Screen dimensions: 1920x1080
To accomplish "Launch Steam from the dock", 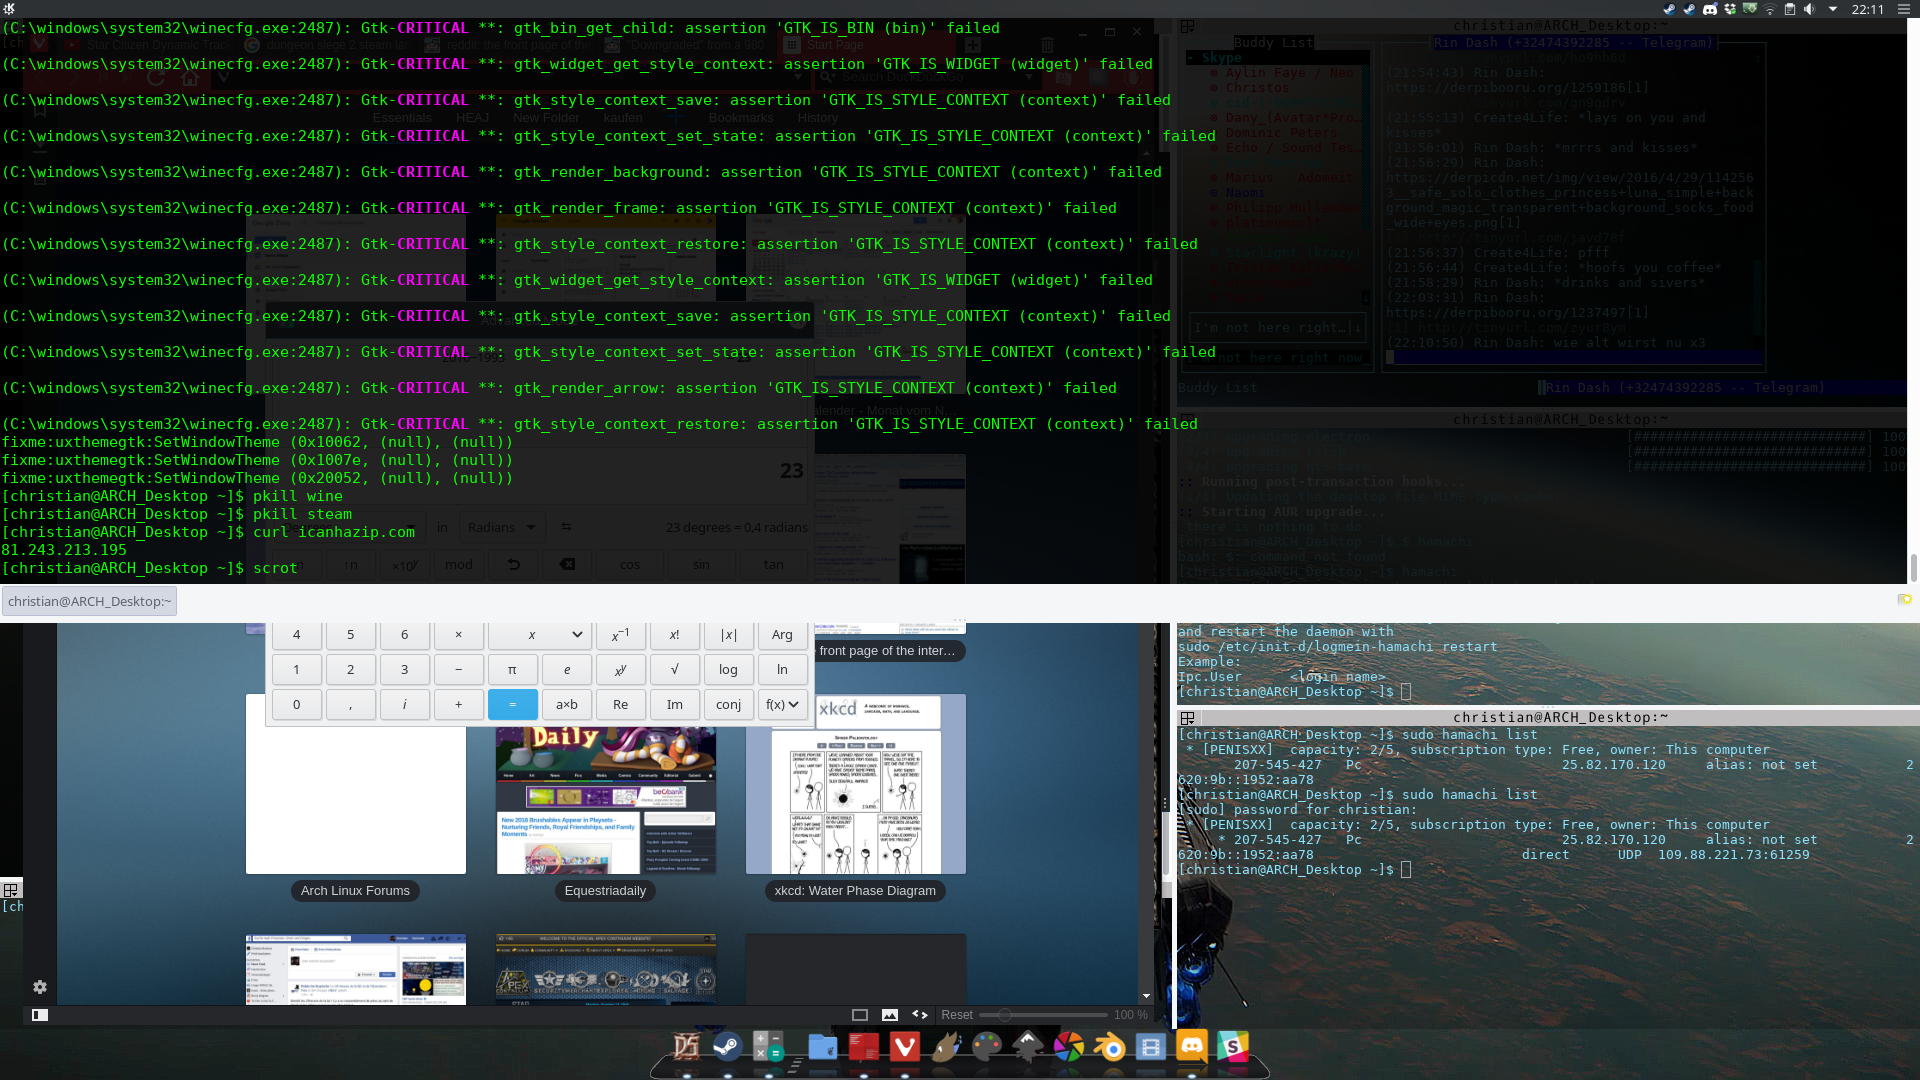I will [x=727, y=1047].
